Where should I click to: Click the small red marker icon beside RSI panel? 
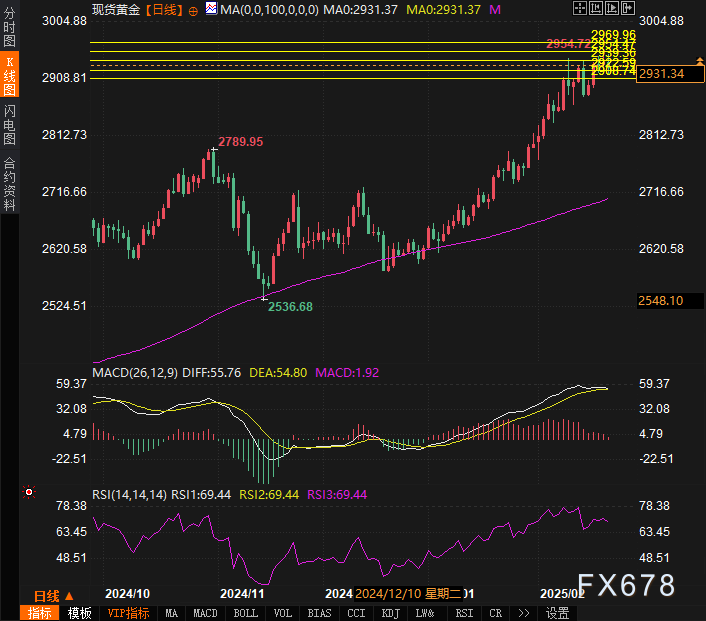point(29,492)
